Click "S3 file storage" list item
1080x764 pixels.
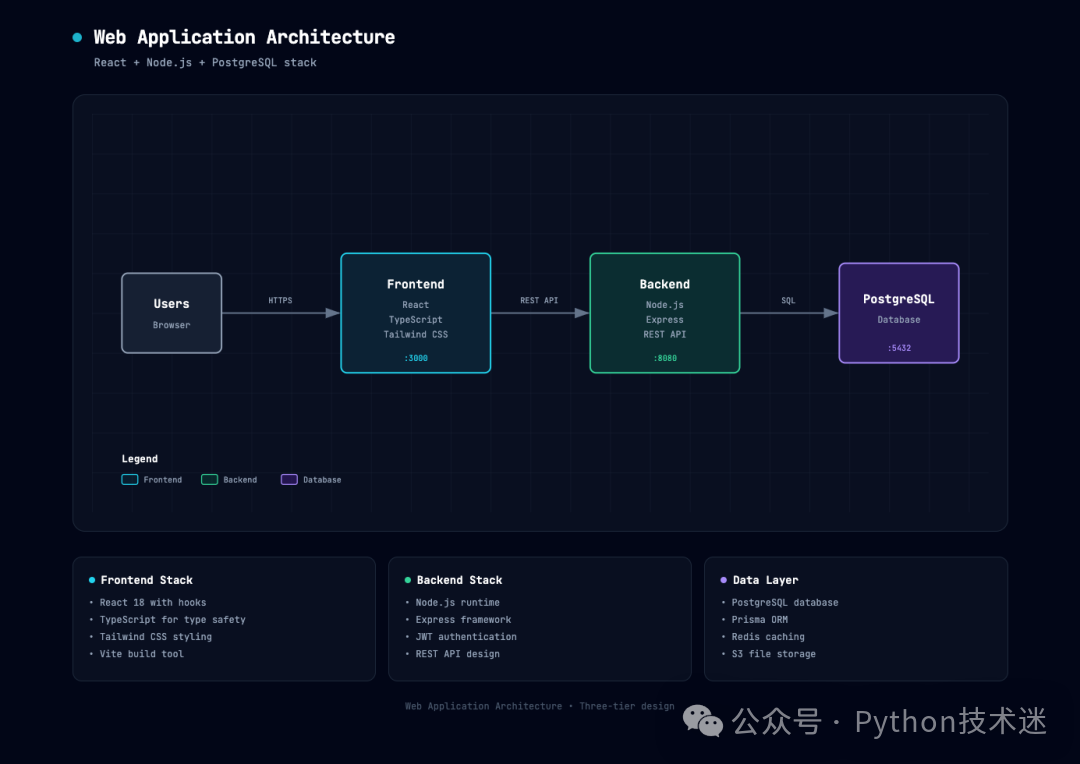(773, 654)
